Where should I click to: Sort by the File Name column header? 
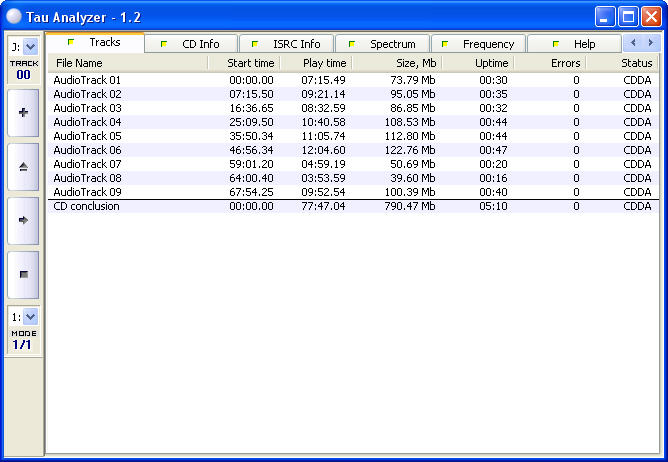pos(127,63)
